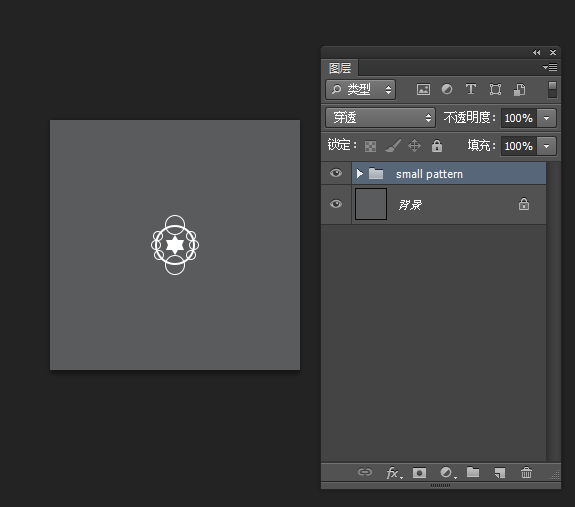The image size is (575, 507).
Task: Click the link layers chain icon
Action: [365, 472]
